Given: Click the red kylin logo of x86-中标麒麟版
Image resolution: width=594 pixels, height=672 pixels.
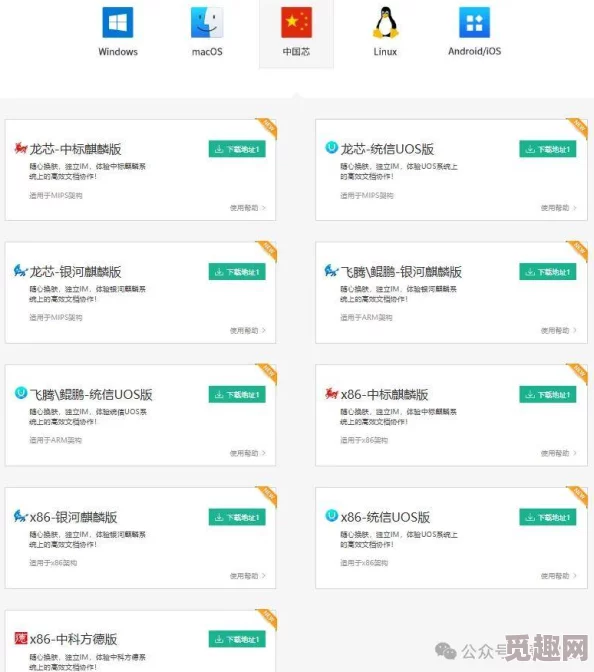Looking at the screenshot, I should tap(331, 393).
